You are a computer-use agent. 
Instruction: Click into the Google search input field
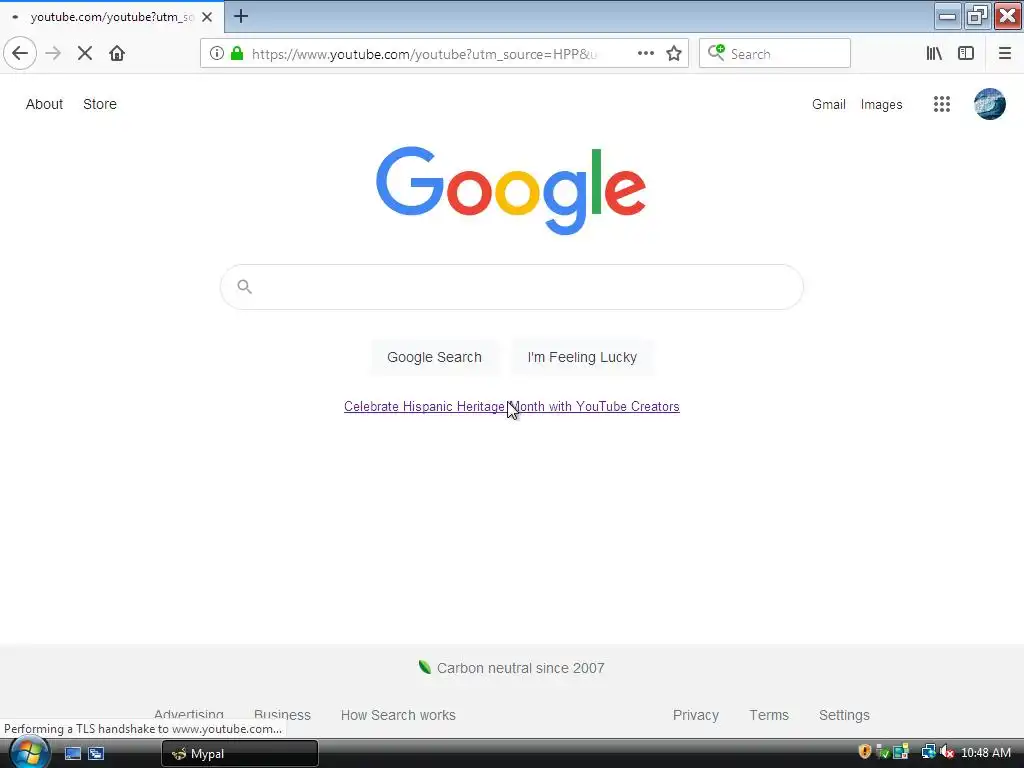coord(512,287)
